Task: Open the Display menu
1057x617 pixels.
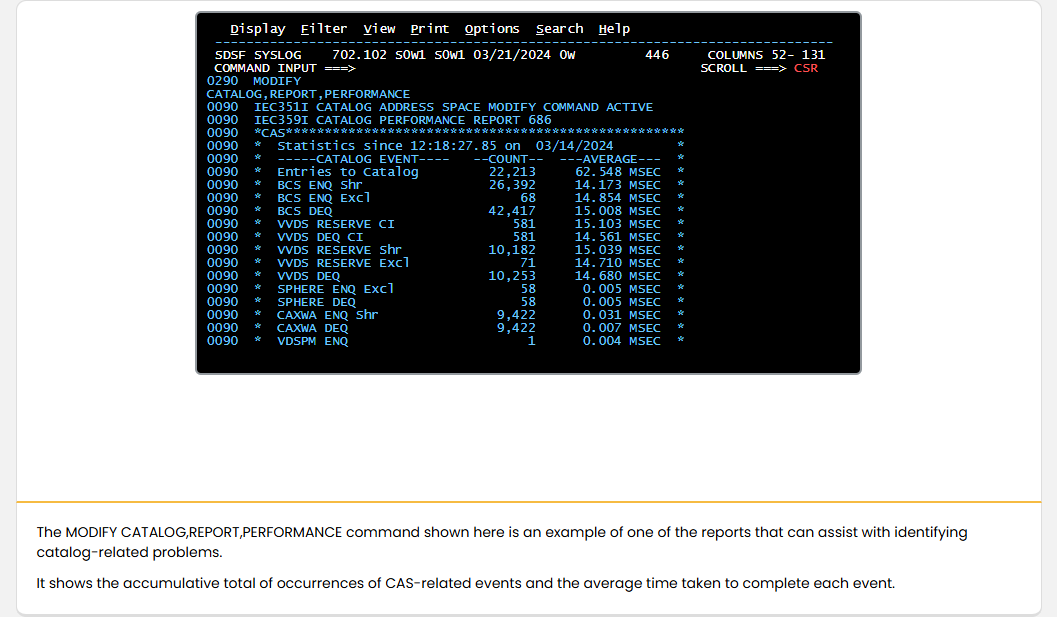Action: pyautogui.click(x=258, y=29)
